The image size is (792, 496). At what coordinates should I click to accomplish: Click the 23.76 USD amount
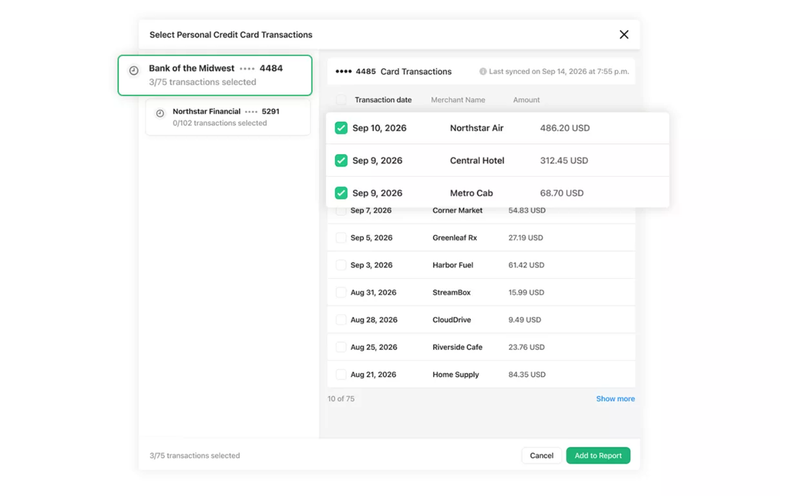click(526, 347)
